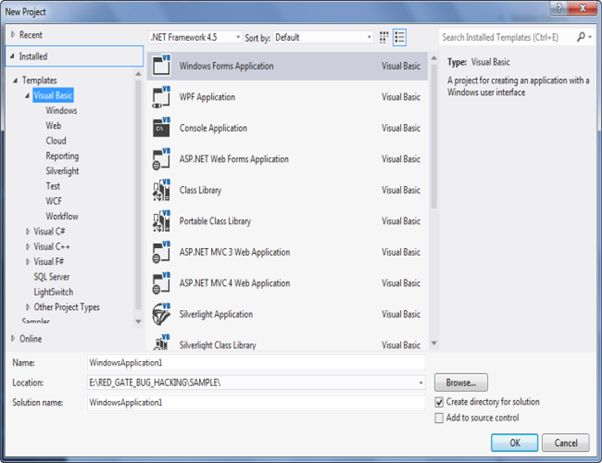602x463 pixels.
Task: Click the Solution name input field
Action: [256, 402]
